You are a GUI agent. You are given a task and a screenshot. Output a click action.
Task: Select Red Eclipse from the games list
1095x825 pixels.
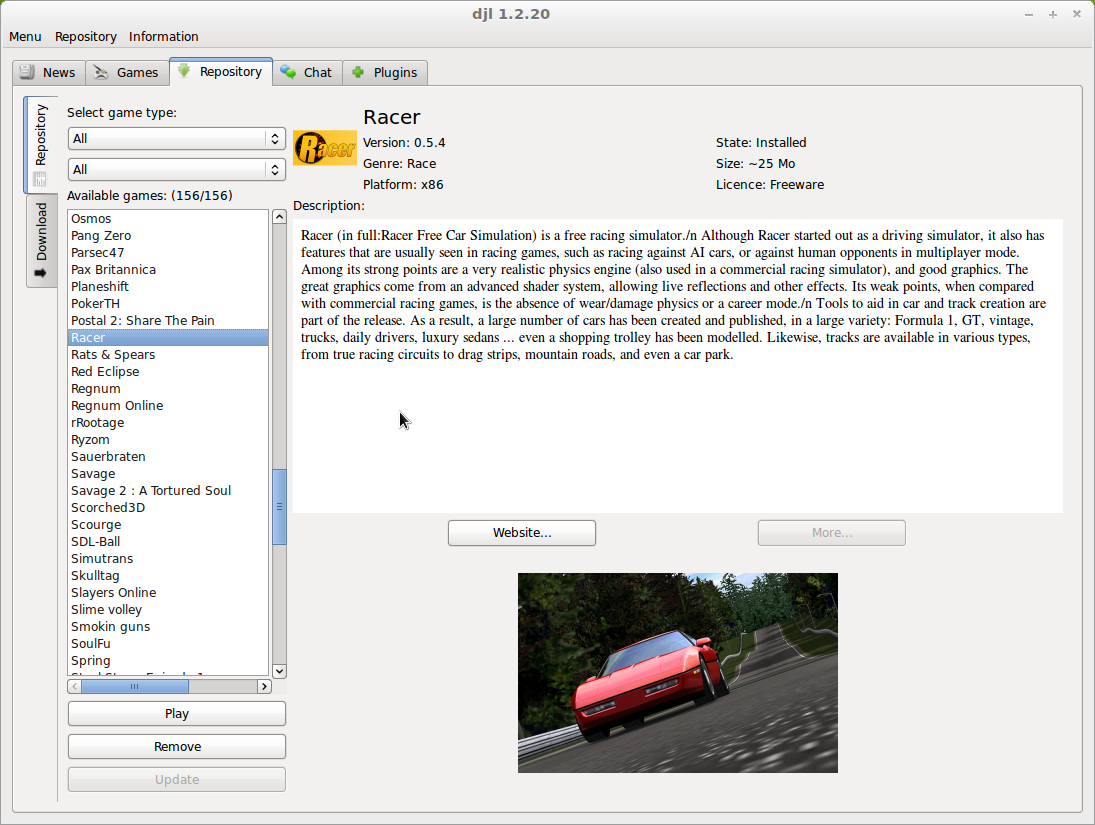tap(105, 371)
